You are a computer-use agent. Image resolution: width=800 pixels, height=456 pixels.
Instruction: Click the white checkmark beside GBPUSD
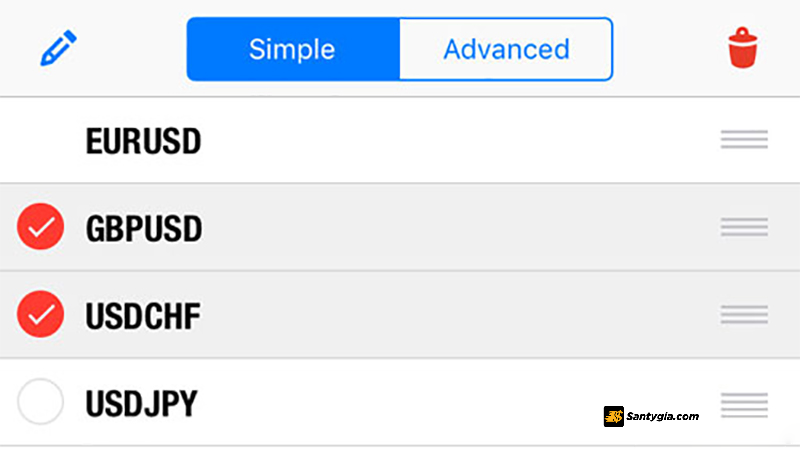tap(41, 227)
